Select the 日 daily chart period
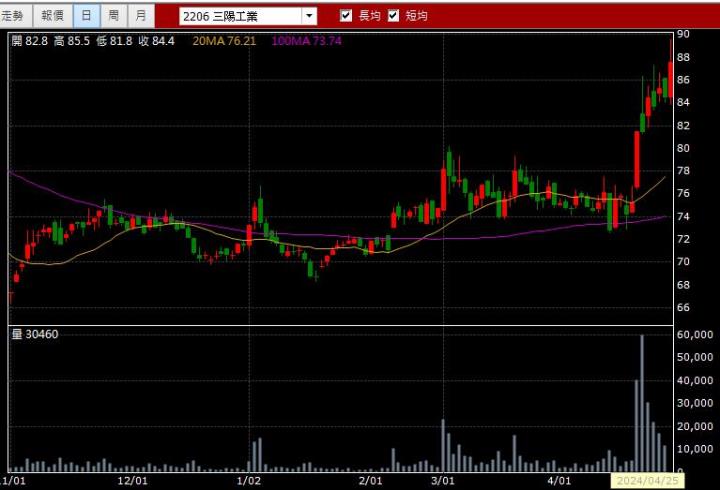The image size is (720, 490). coord(86,15)
